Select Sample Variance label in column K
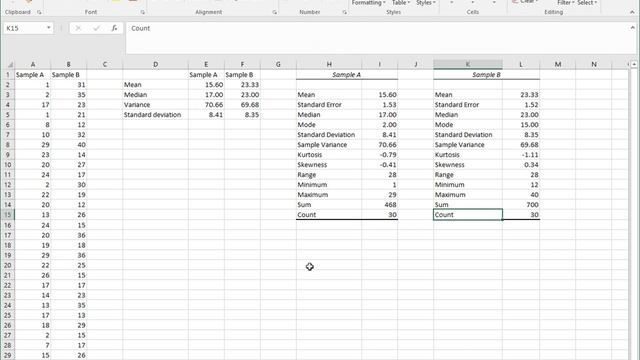 tap(468, 144)
